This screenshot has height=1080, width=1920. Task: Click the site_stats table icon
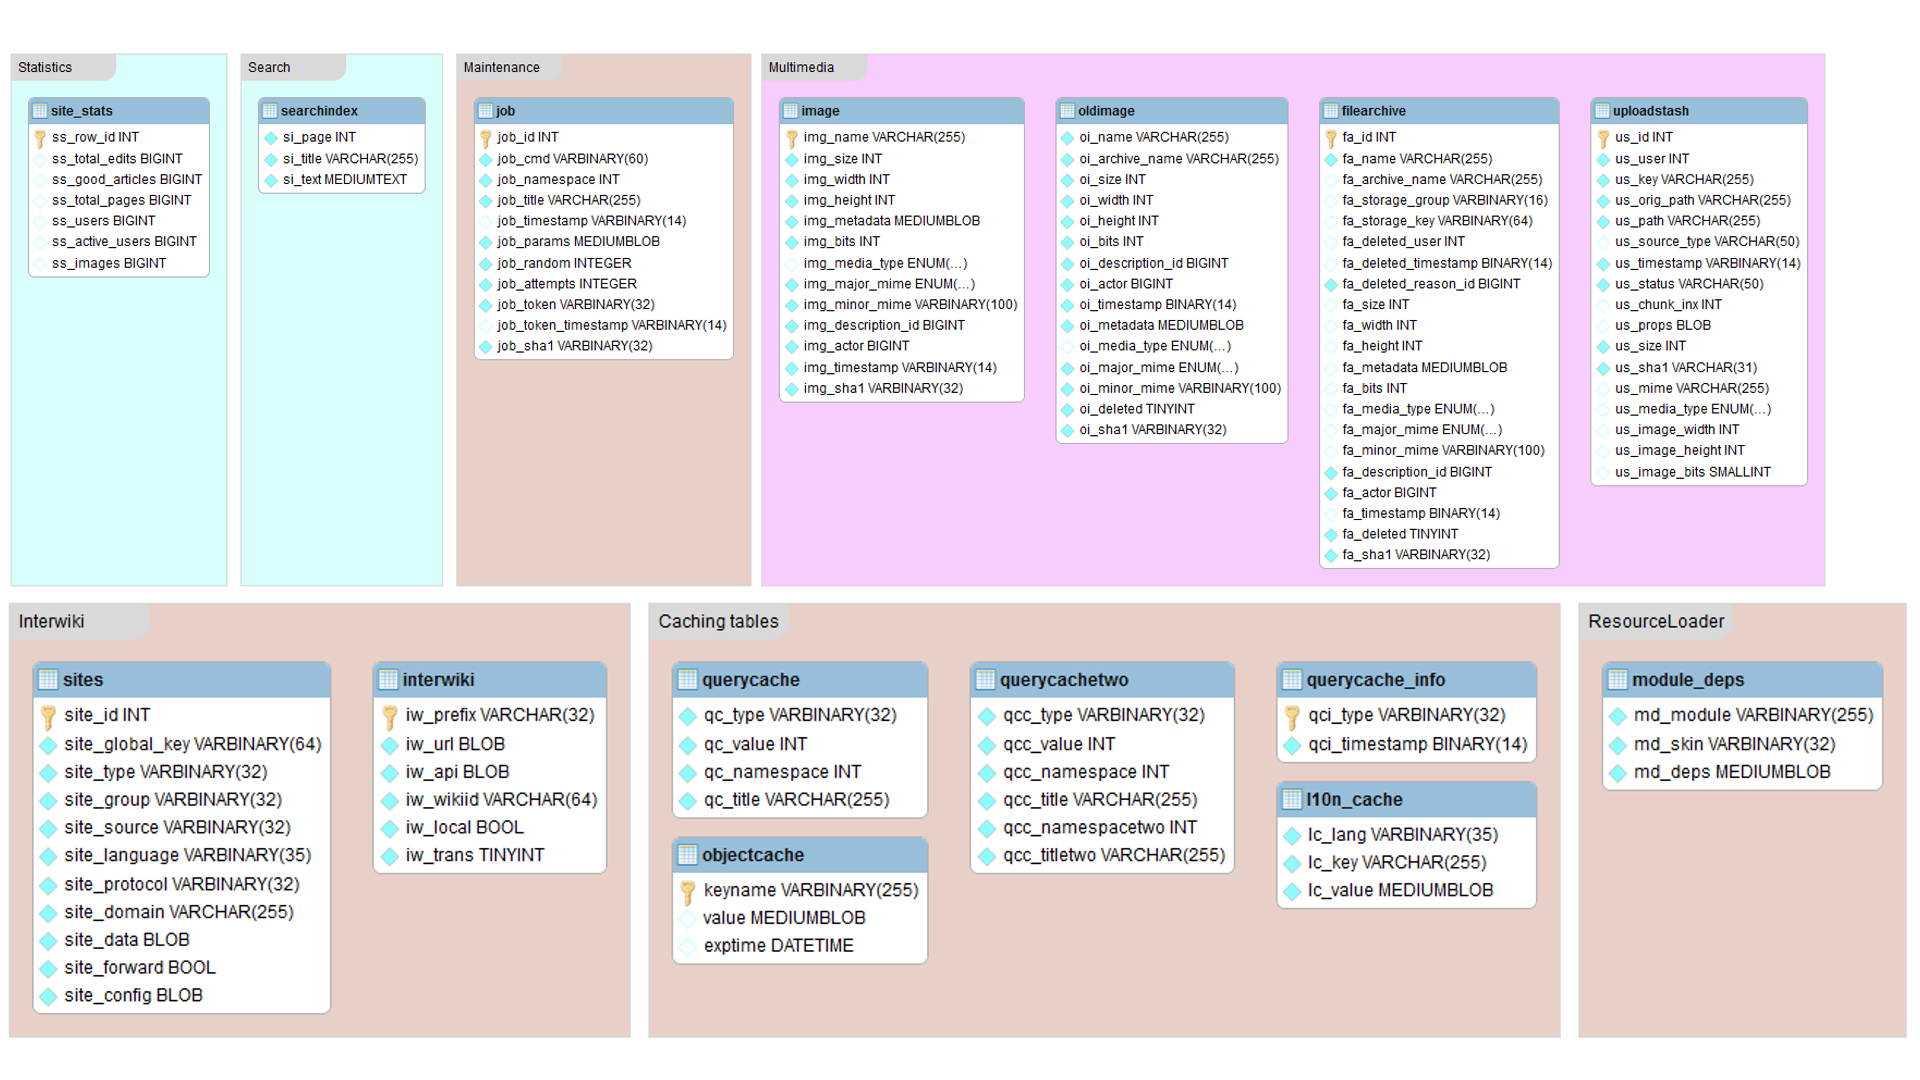click(x=40, y=111)
